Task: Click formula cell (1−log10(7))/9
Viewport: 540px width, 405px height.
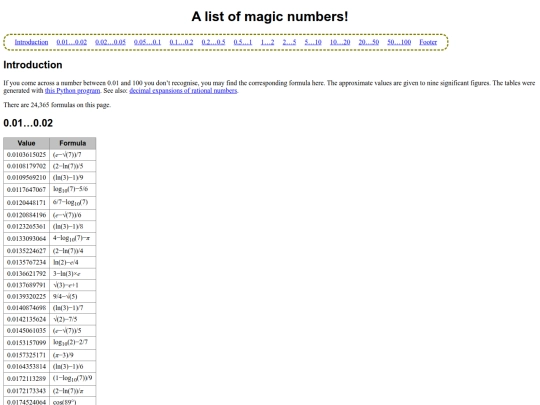Action: click(x=73, y=378)
